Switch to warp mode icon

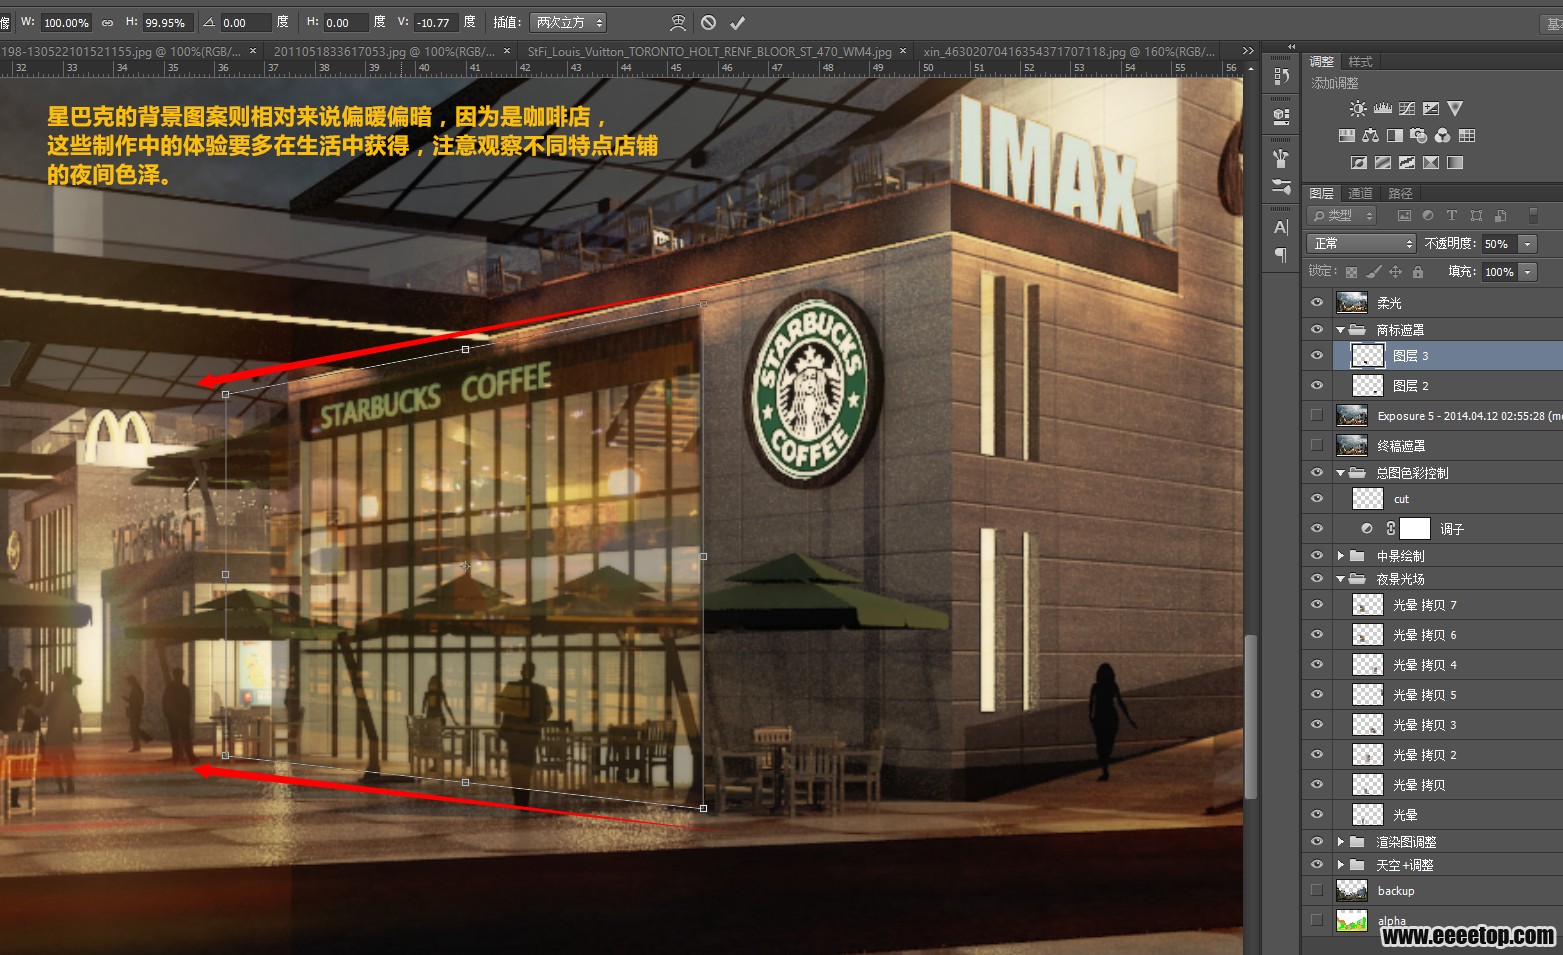click(x=678, y=22)
